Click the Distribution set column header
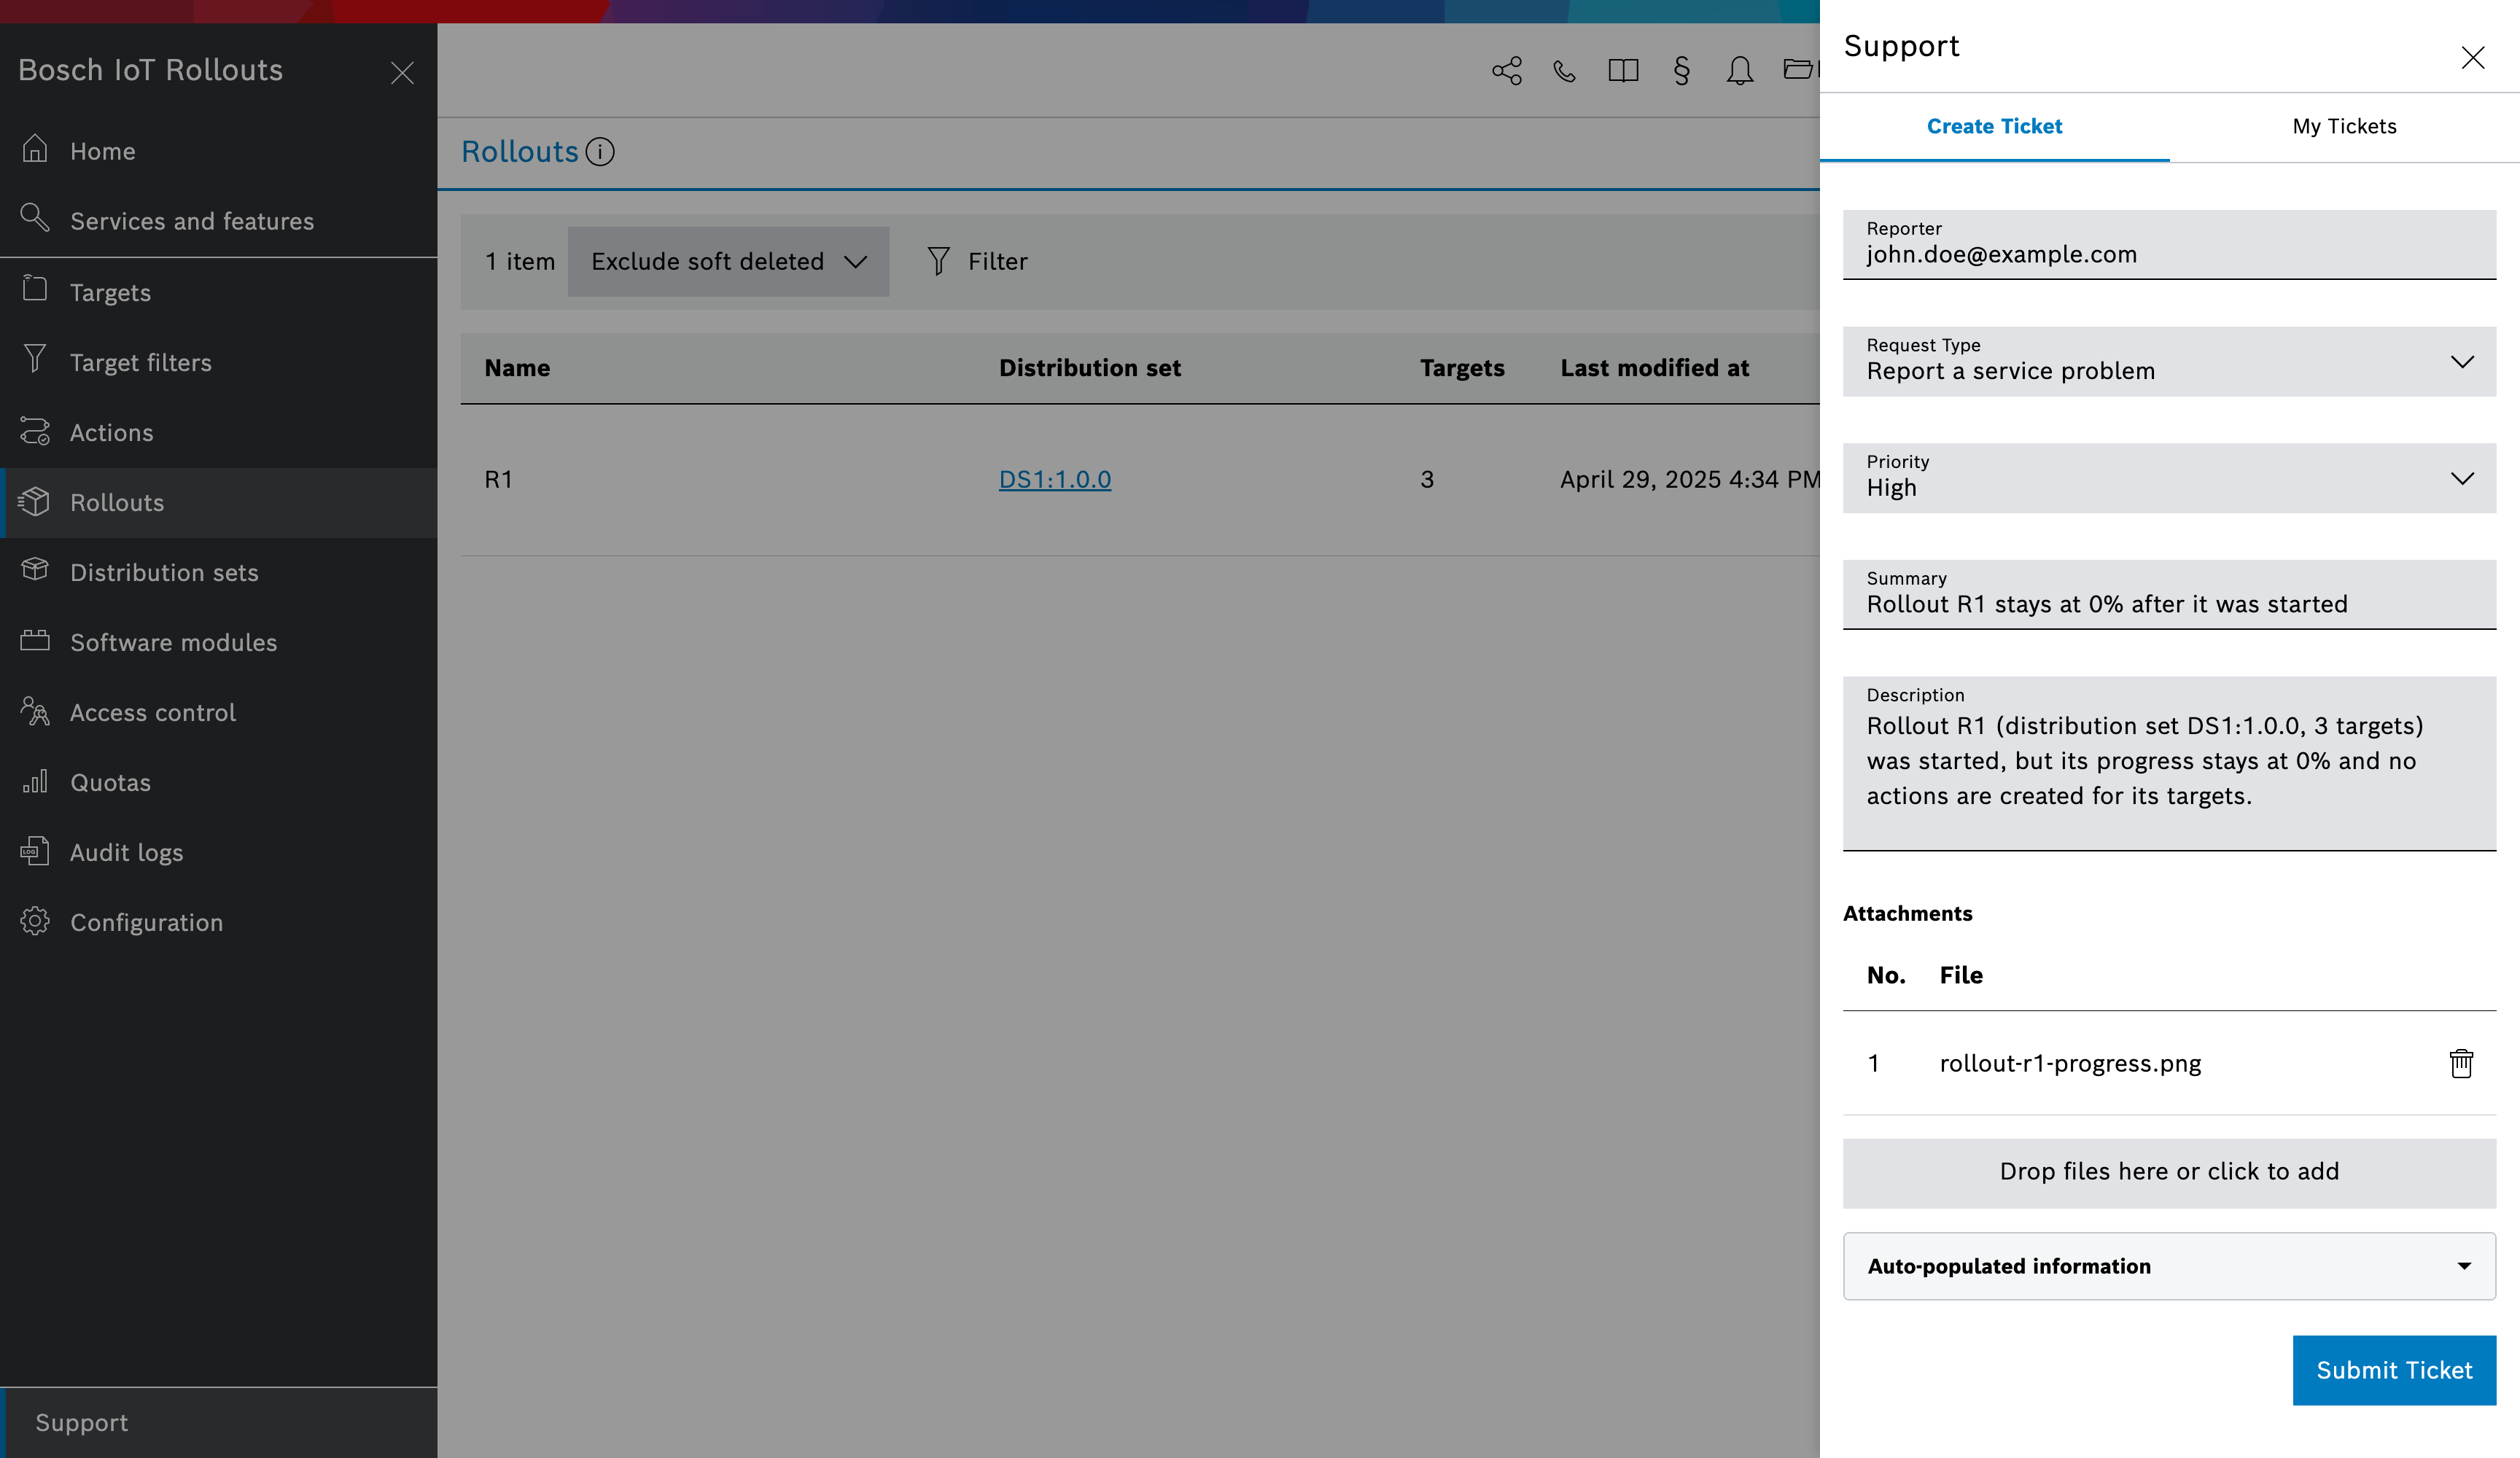The image size is (2520, 1458). pos(1090,368)
